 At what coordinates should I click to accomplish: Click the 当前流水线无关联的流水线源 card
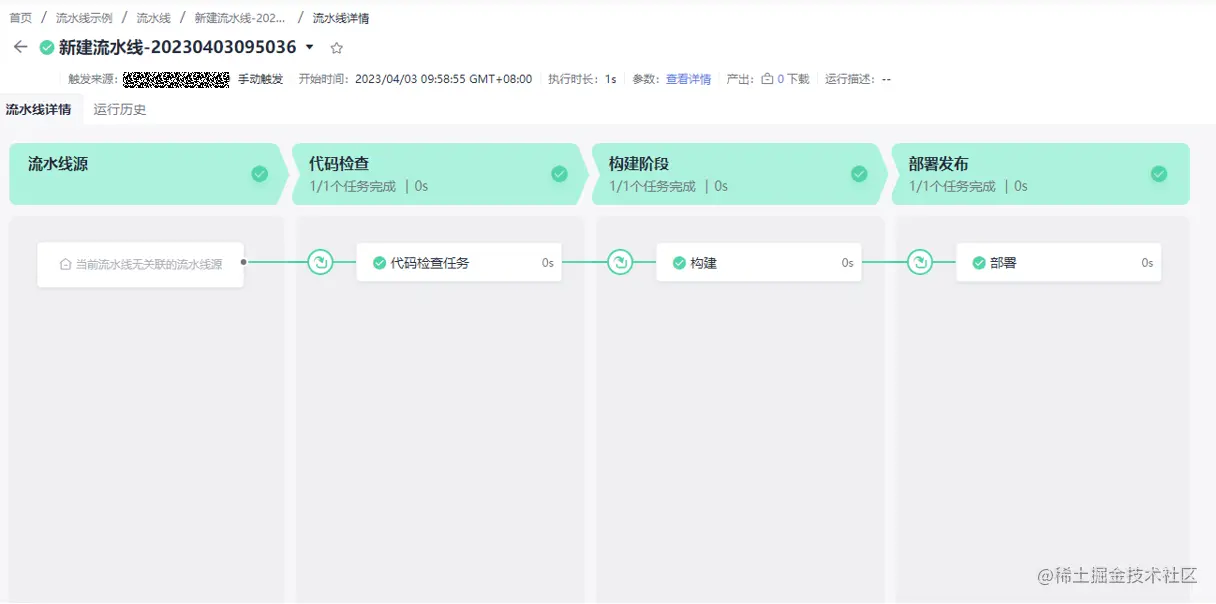tap(141, 265)
